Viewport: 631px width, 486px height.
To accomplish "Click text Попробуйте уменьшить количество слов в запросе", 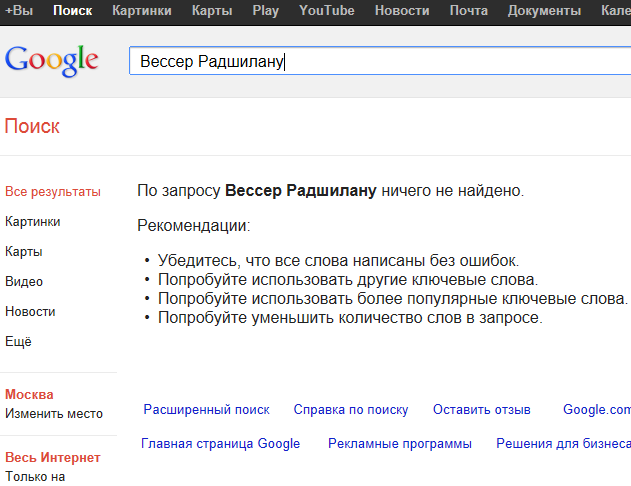I will pos(350,318).
